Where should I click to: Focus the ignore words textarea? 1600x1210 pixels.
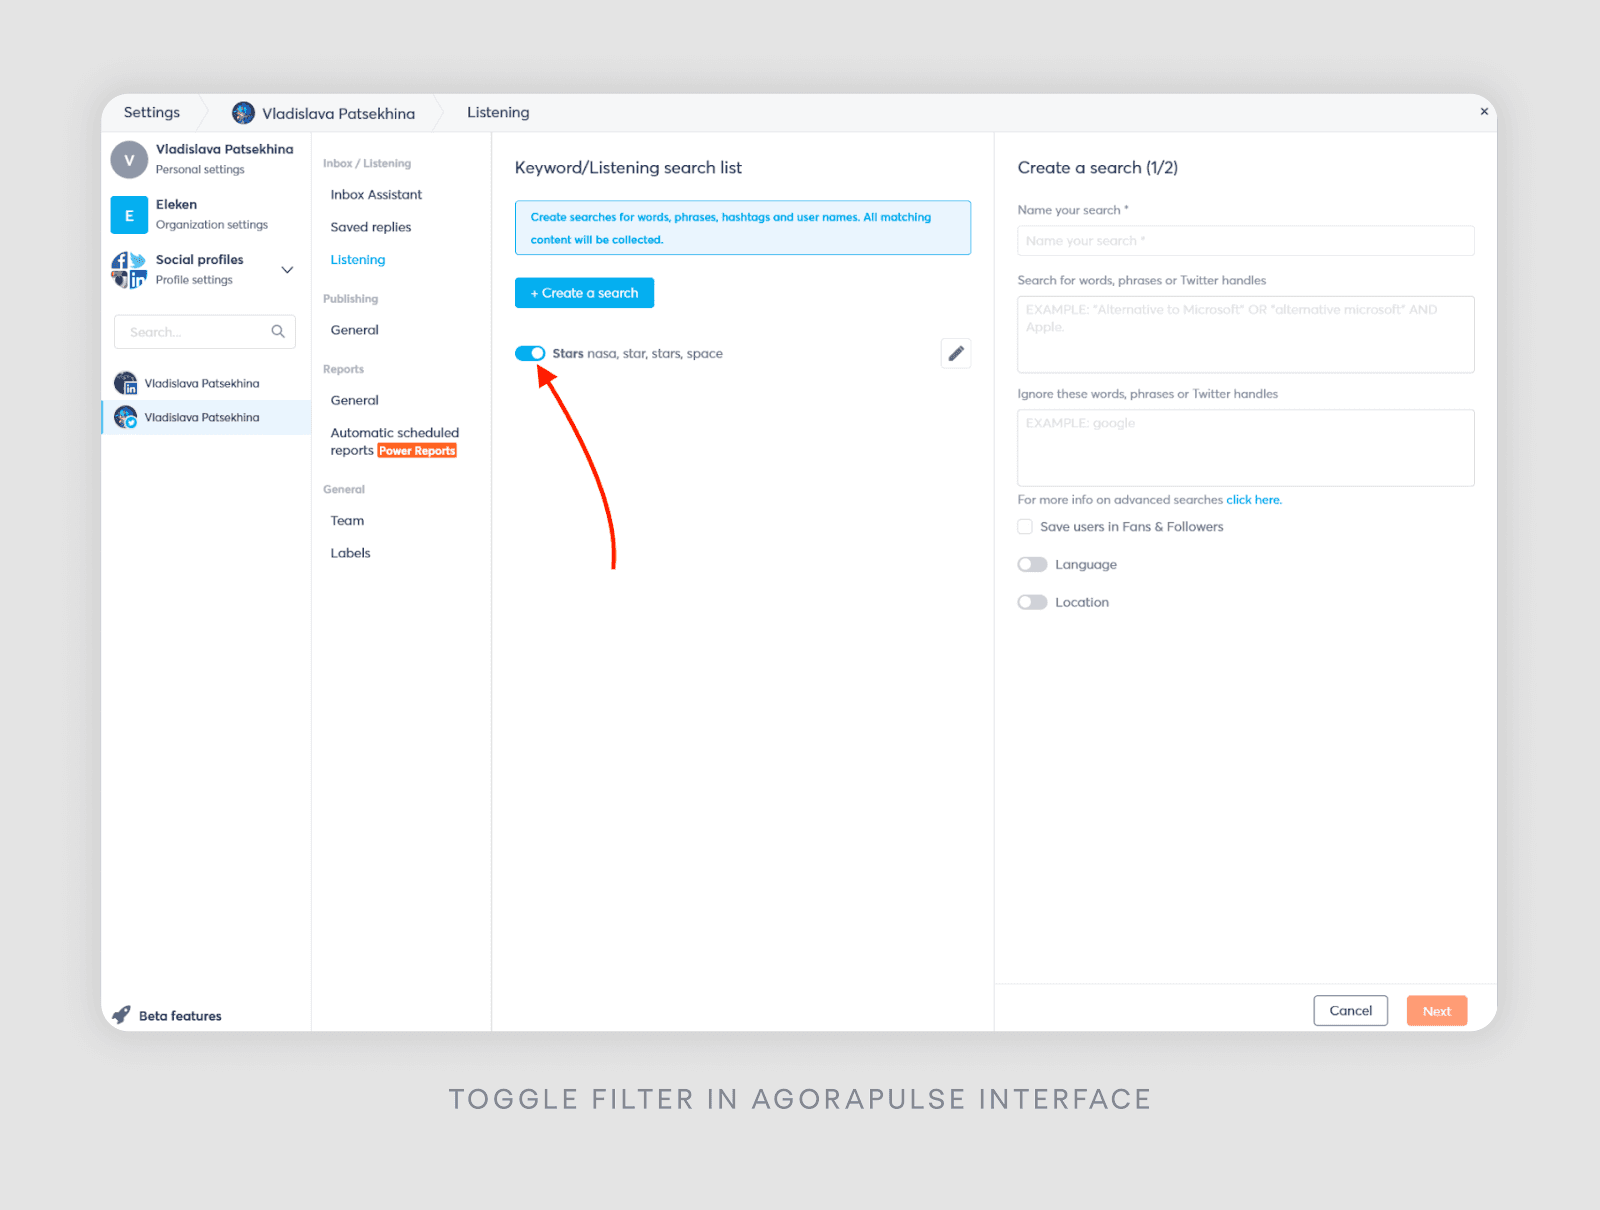click(1246, 448)
